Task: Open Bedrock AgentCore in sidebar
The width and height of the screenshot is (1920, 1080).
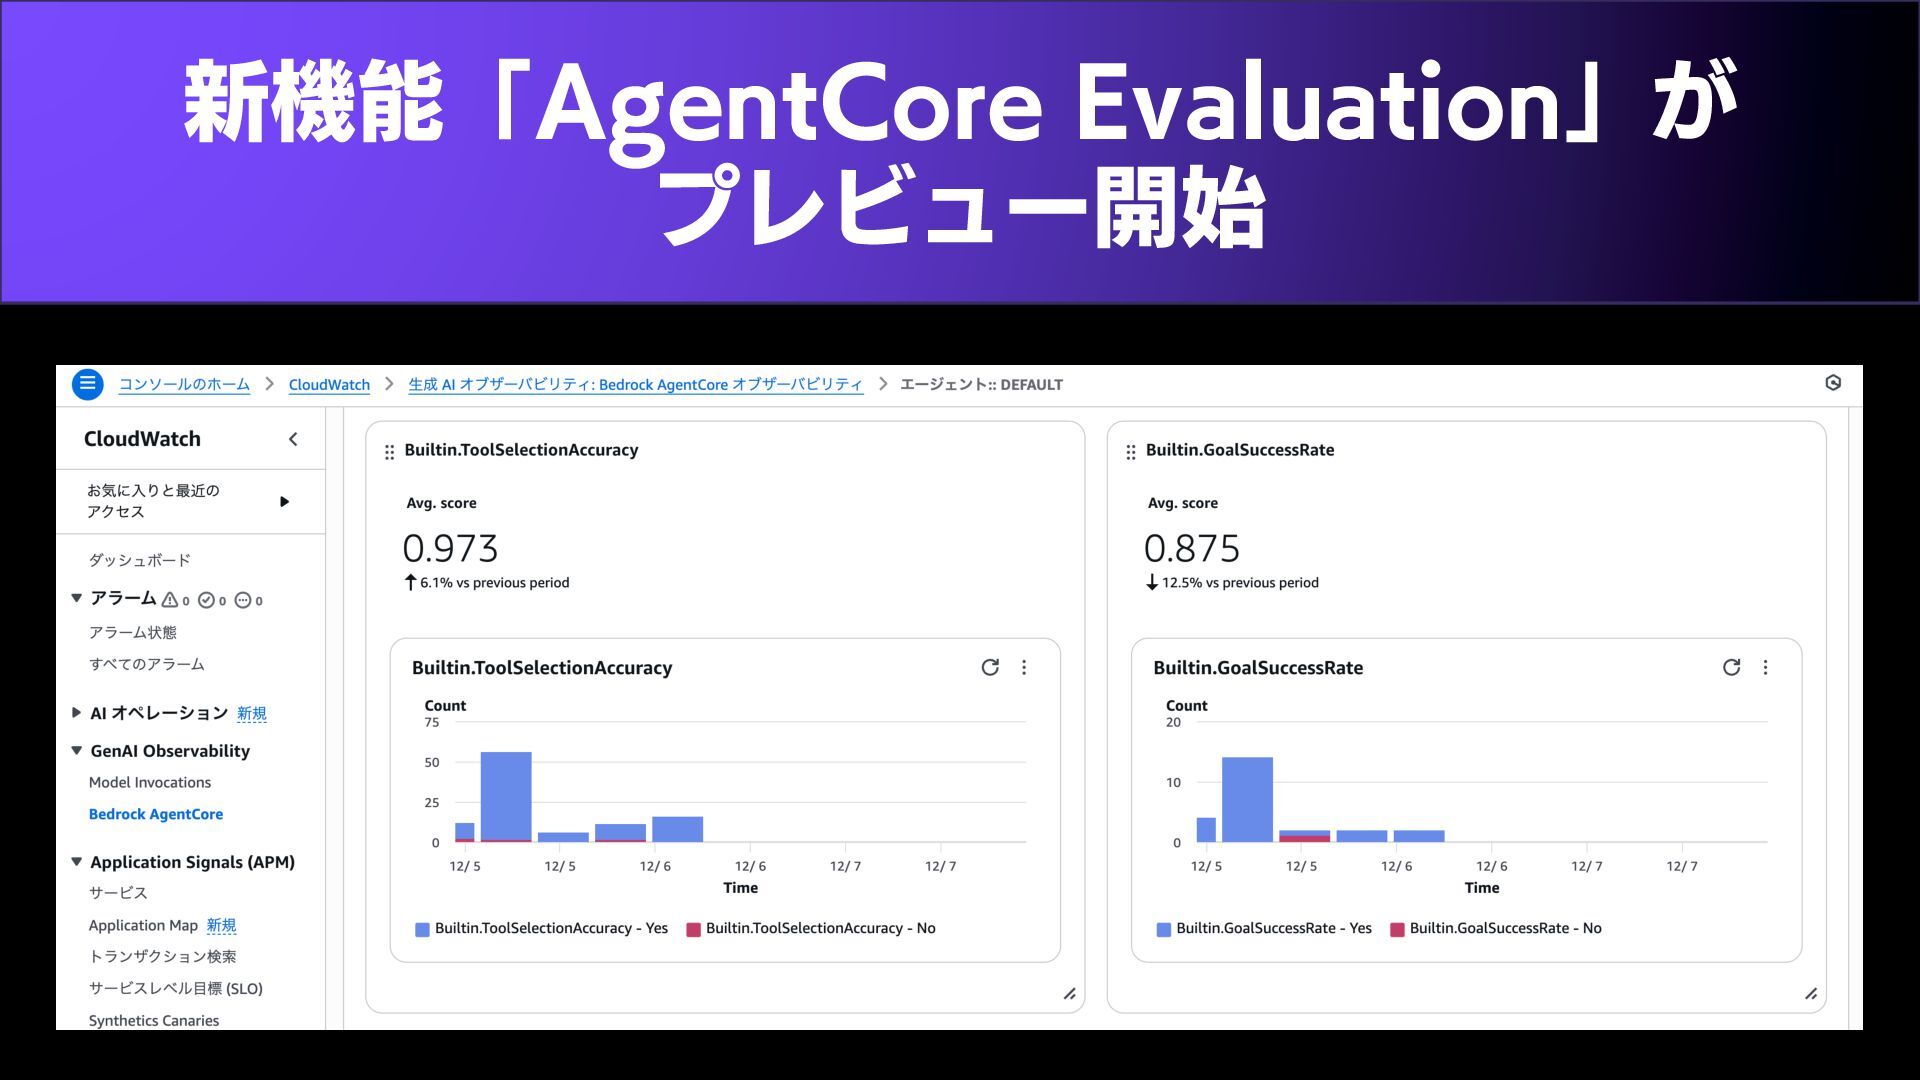Action: pyautogui.click(x=156, y=814)
